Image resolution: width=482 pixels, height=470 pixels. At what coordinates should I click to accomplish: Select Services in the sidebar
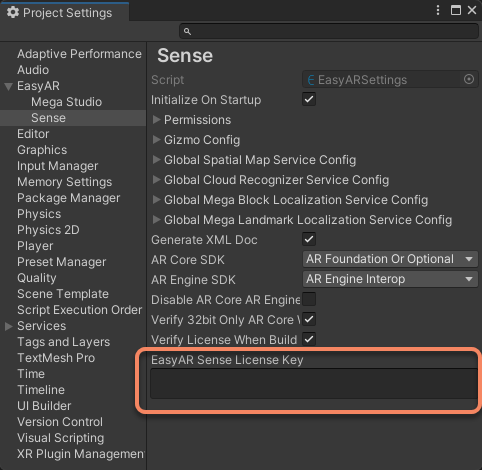[x=42, y=326]
